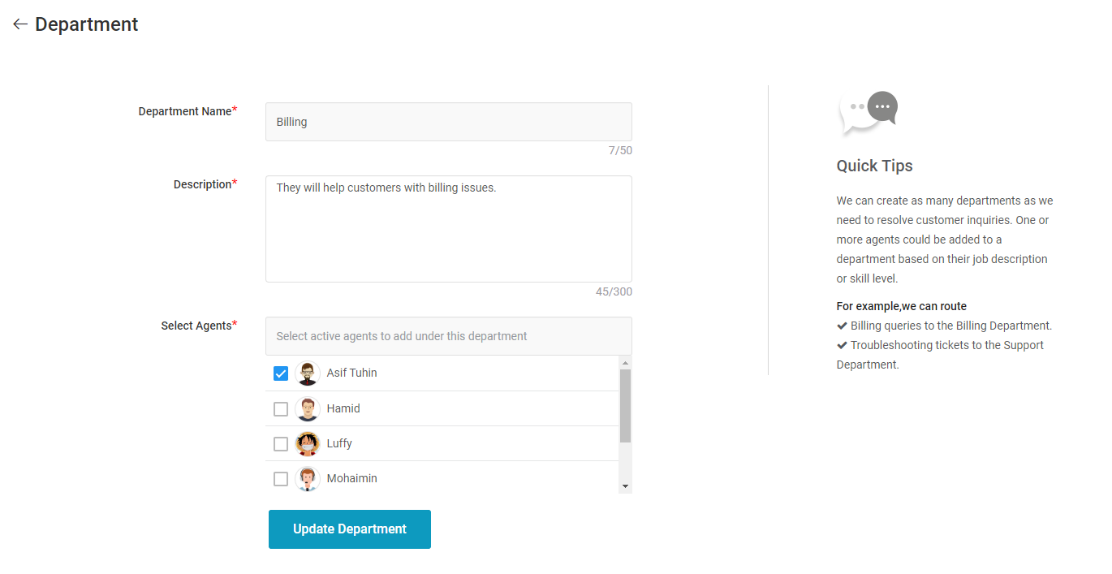Click the Quick Tips chat bubbles icon

[x=868, y=112]
